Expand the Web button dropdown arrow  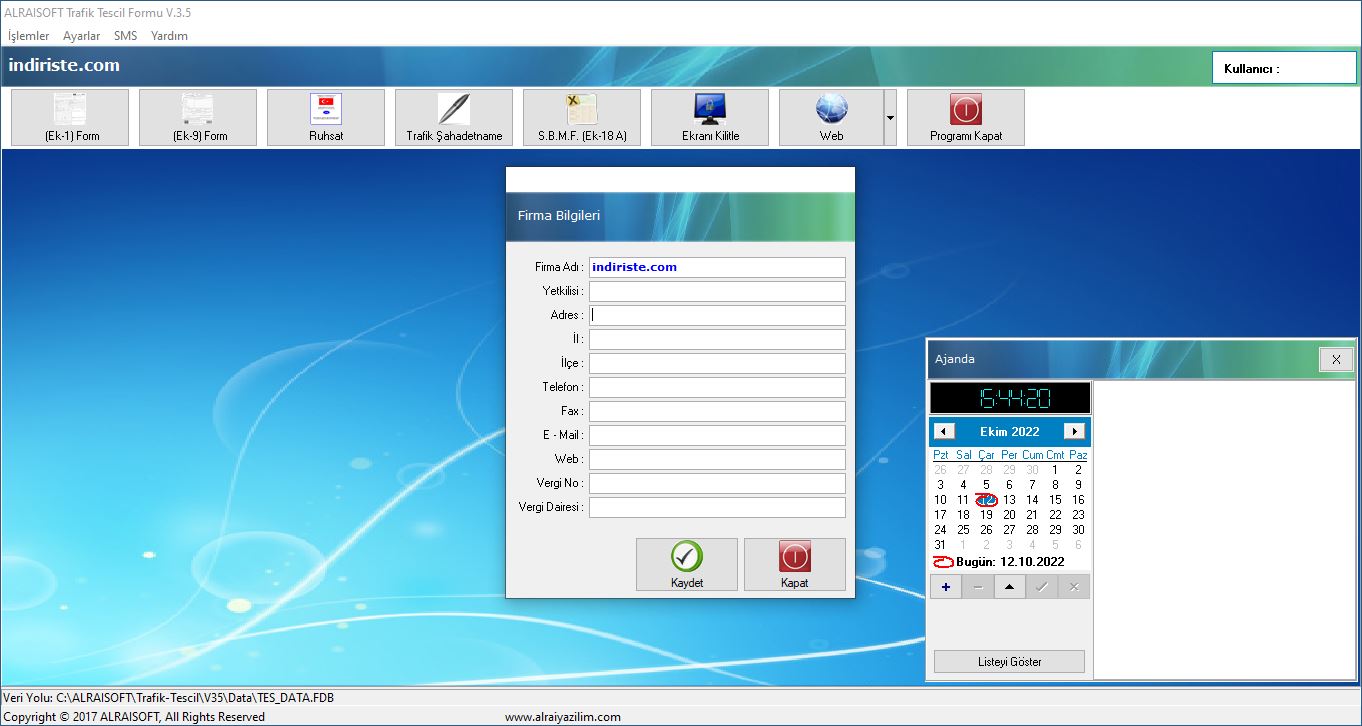click(890, 117)
